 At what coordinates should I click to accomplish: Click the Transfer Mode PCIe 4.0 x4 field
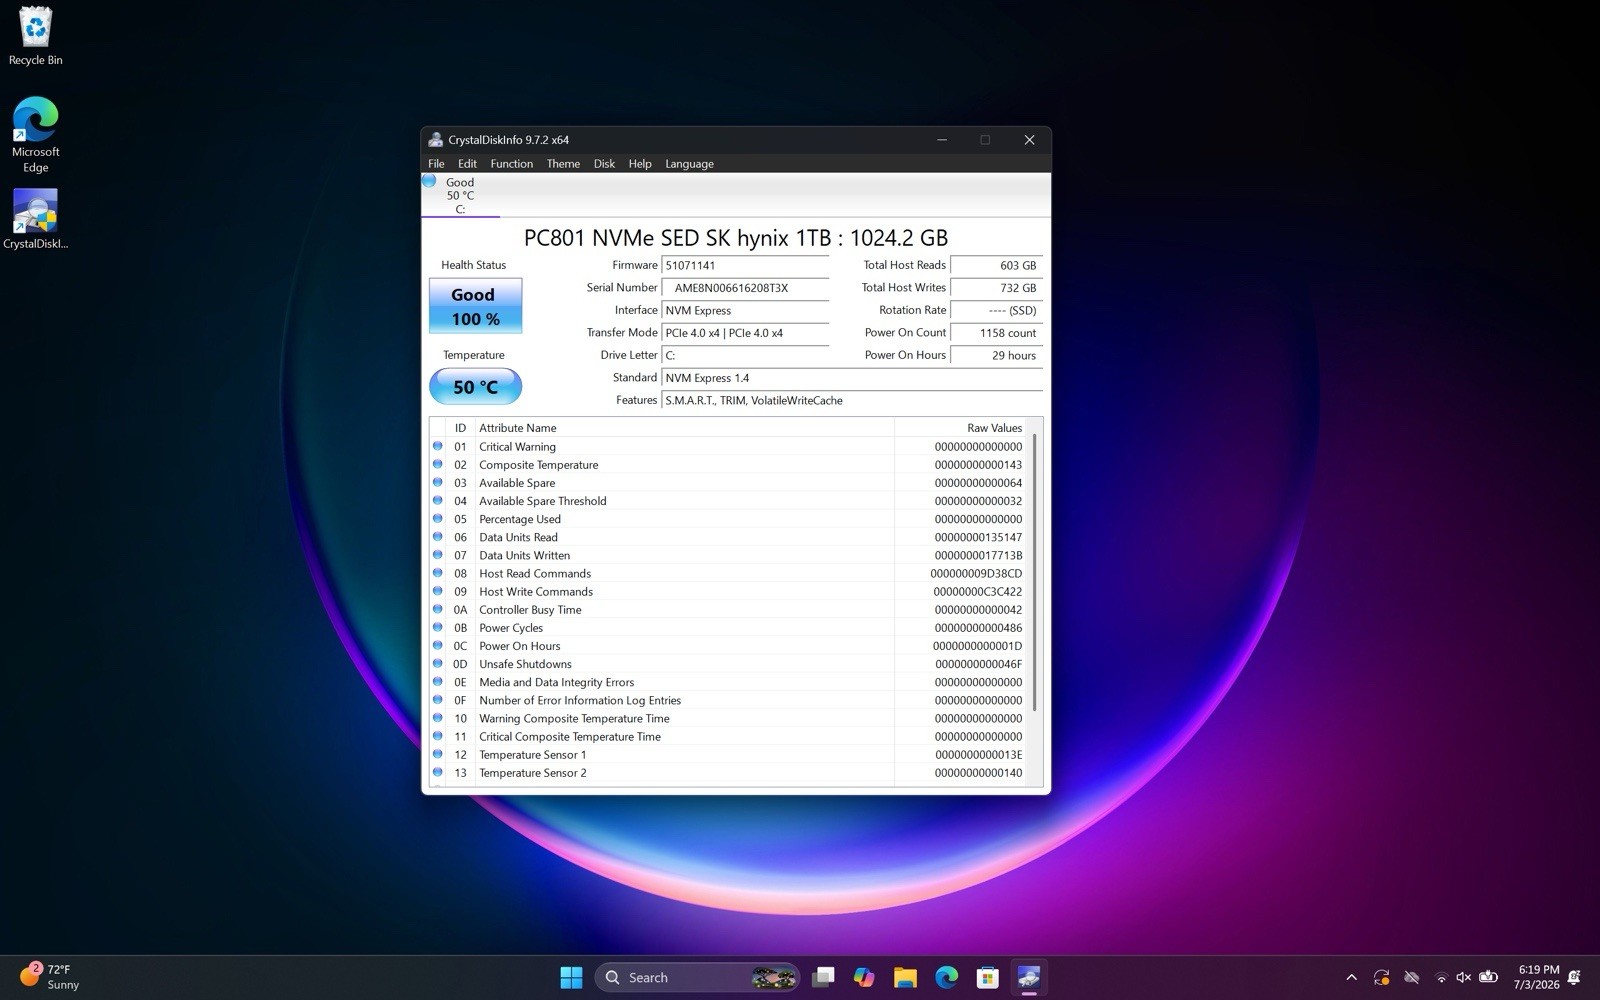pyautogui.click(x=745, y=333)
